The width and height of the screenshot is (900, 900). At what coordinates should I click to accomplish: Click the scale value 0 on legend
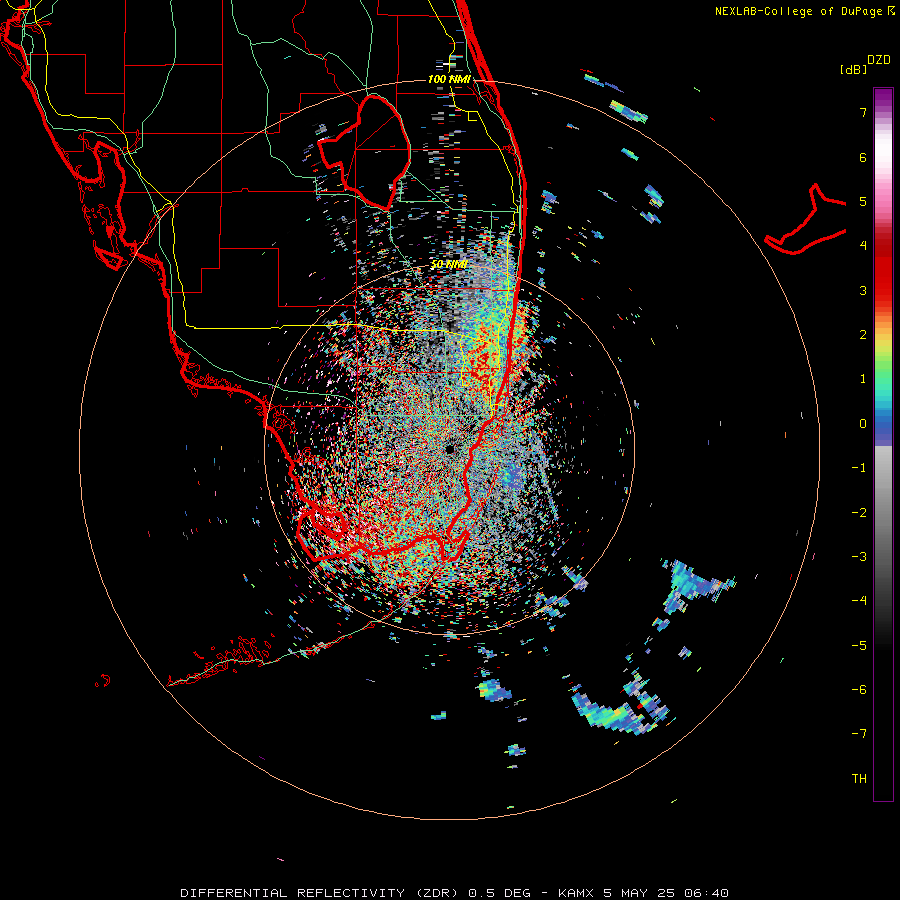[863, 424]
